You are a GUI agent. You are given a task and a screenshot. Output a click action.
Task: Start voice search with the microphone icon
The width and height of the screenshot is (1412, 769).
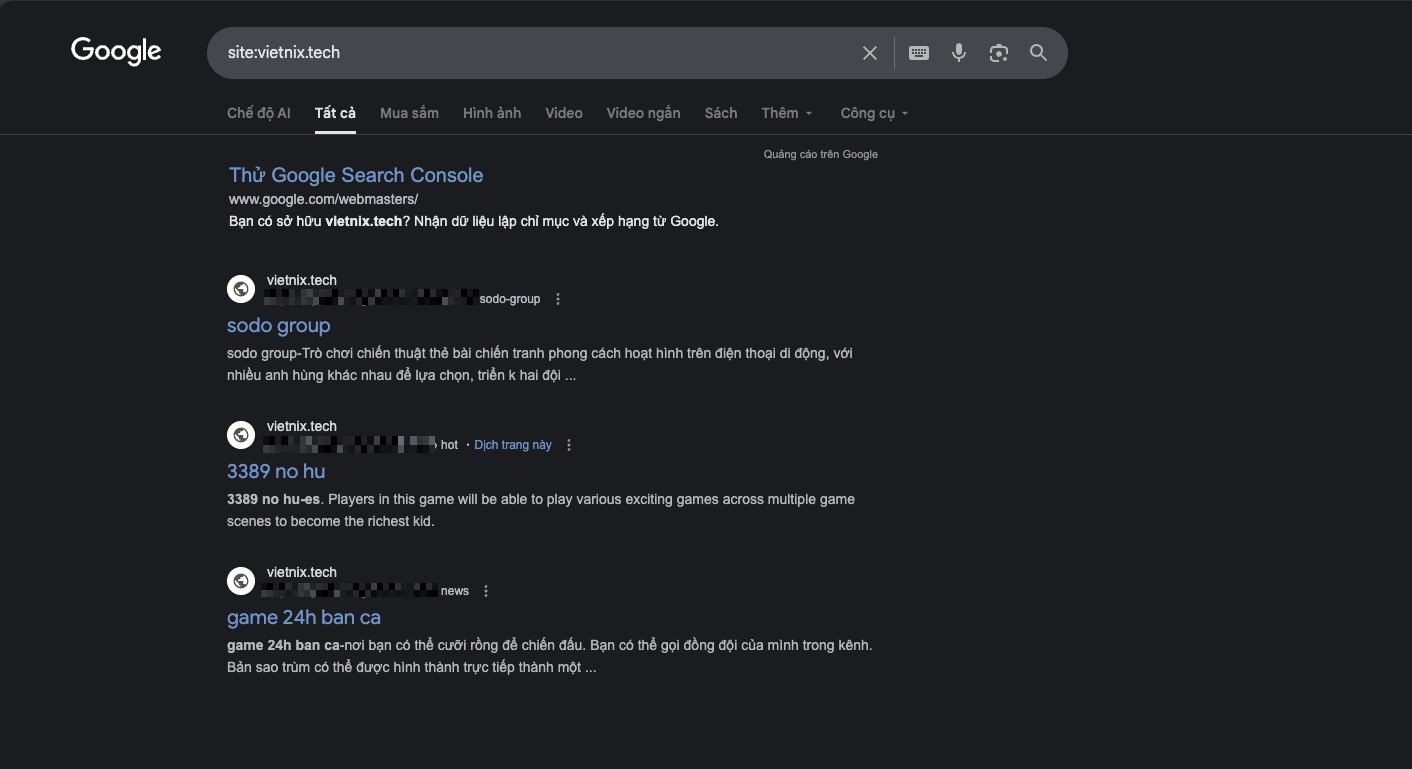(x=958, y=52)
